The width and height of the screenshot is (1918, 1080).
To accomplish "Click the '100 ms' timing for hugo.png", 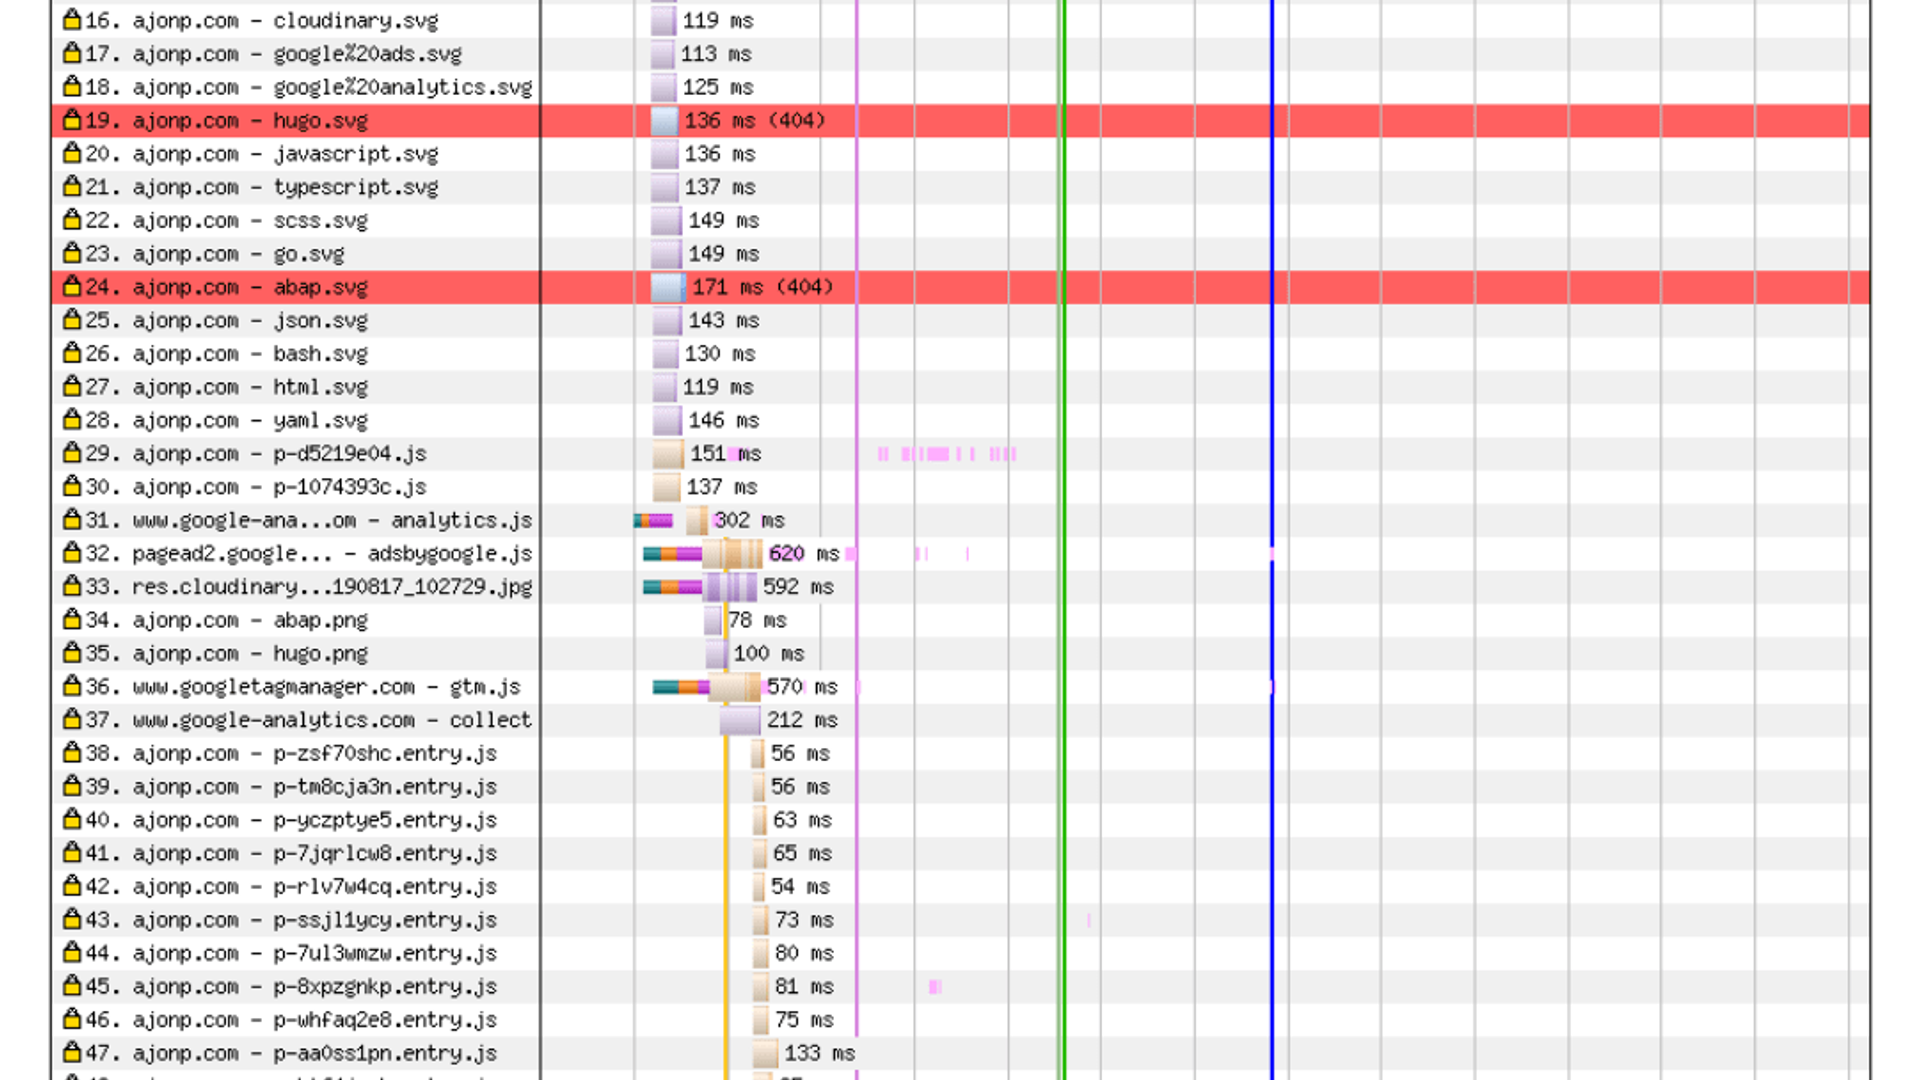I will point(769,653).
